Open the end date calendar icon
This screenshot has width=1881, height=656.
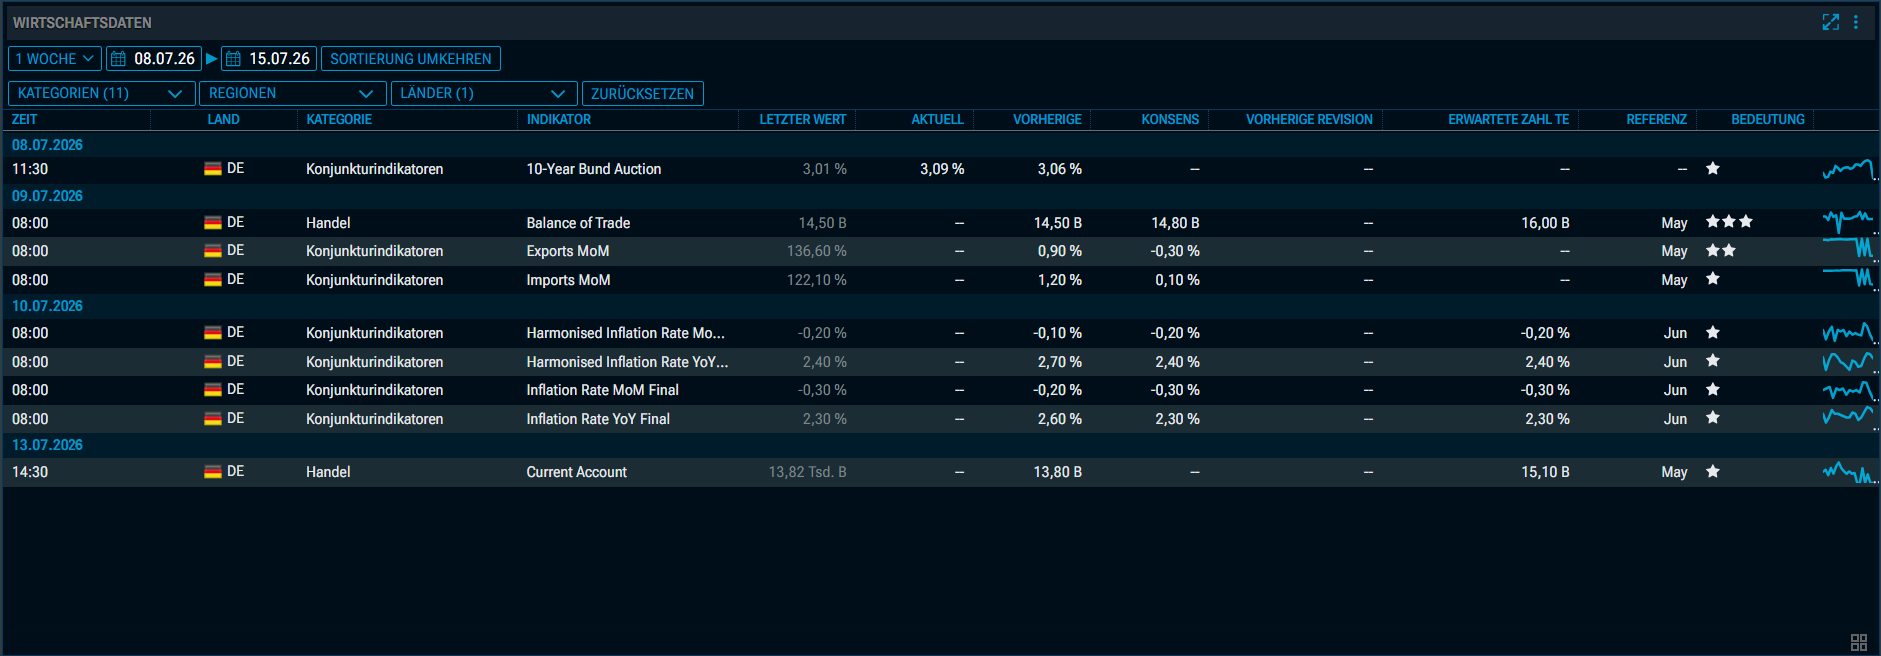click(233, 59)
